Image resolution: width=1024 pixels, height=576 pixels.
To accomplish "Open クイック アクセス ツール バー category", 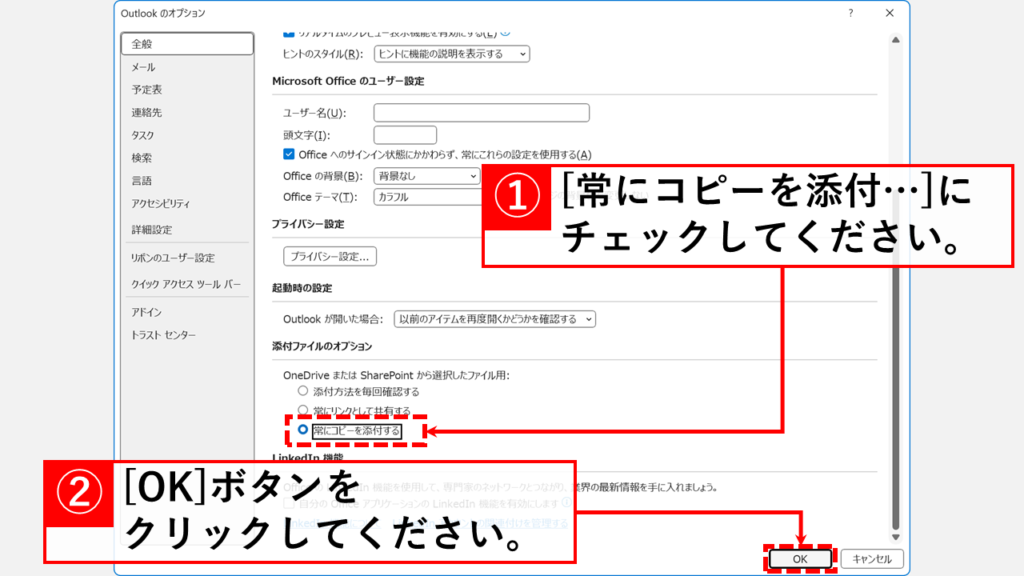I will [x=186, y=284].
